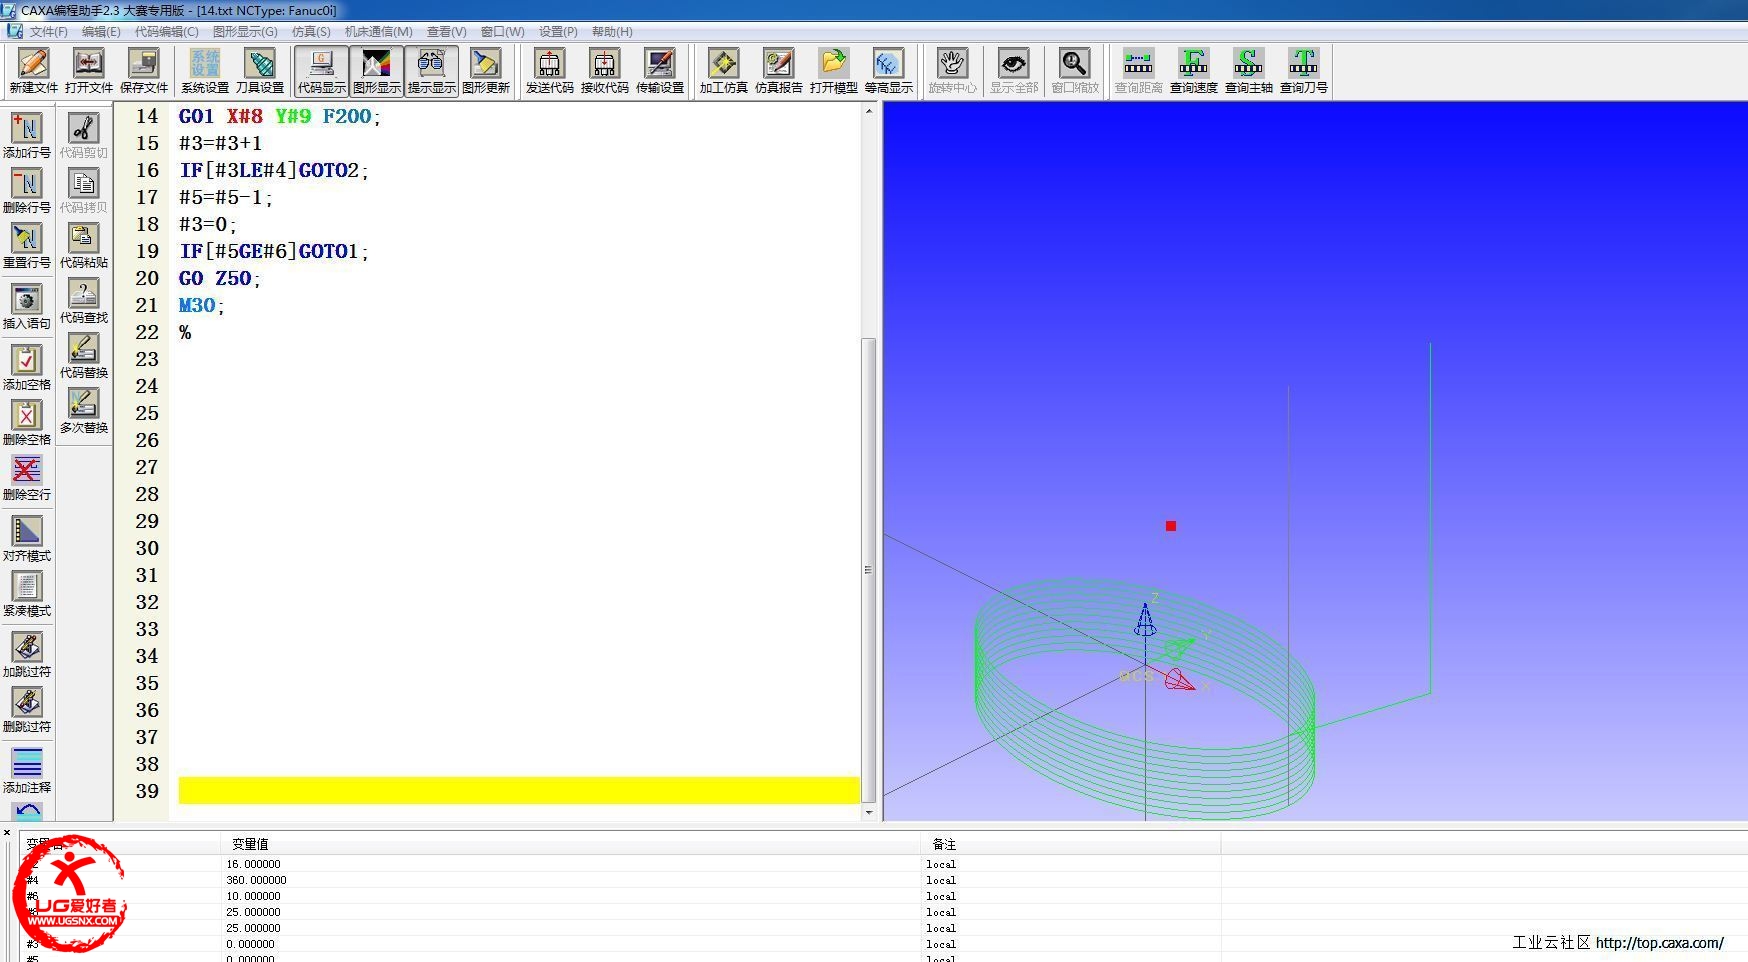Screen dimensions: 1748x962
Task: Enable 对齐模式 align mode
Action: click(x=27, y=539)
